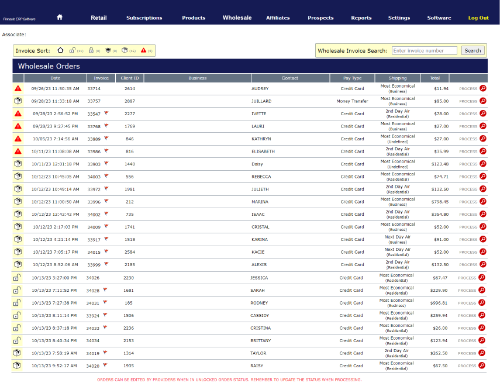This screenshot has height=388, width=500.
Task: Click the warning icon on LAURI's order
Action: click(18, 126)
